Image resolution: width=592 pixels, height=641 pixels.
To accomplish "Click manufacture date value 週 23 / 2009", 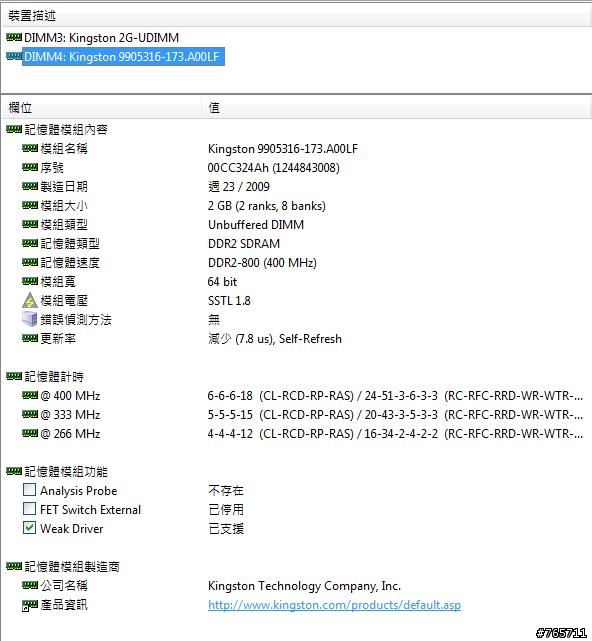I will point(239,186).
